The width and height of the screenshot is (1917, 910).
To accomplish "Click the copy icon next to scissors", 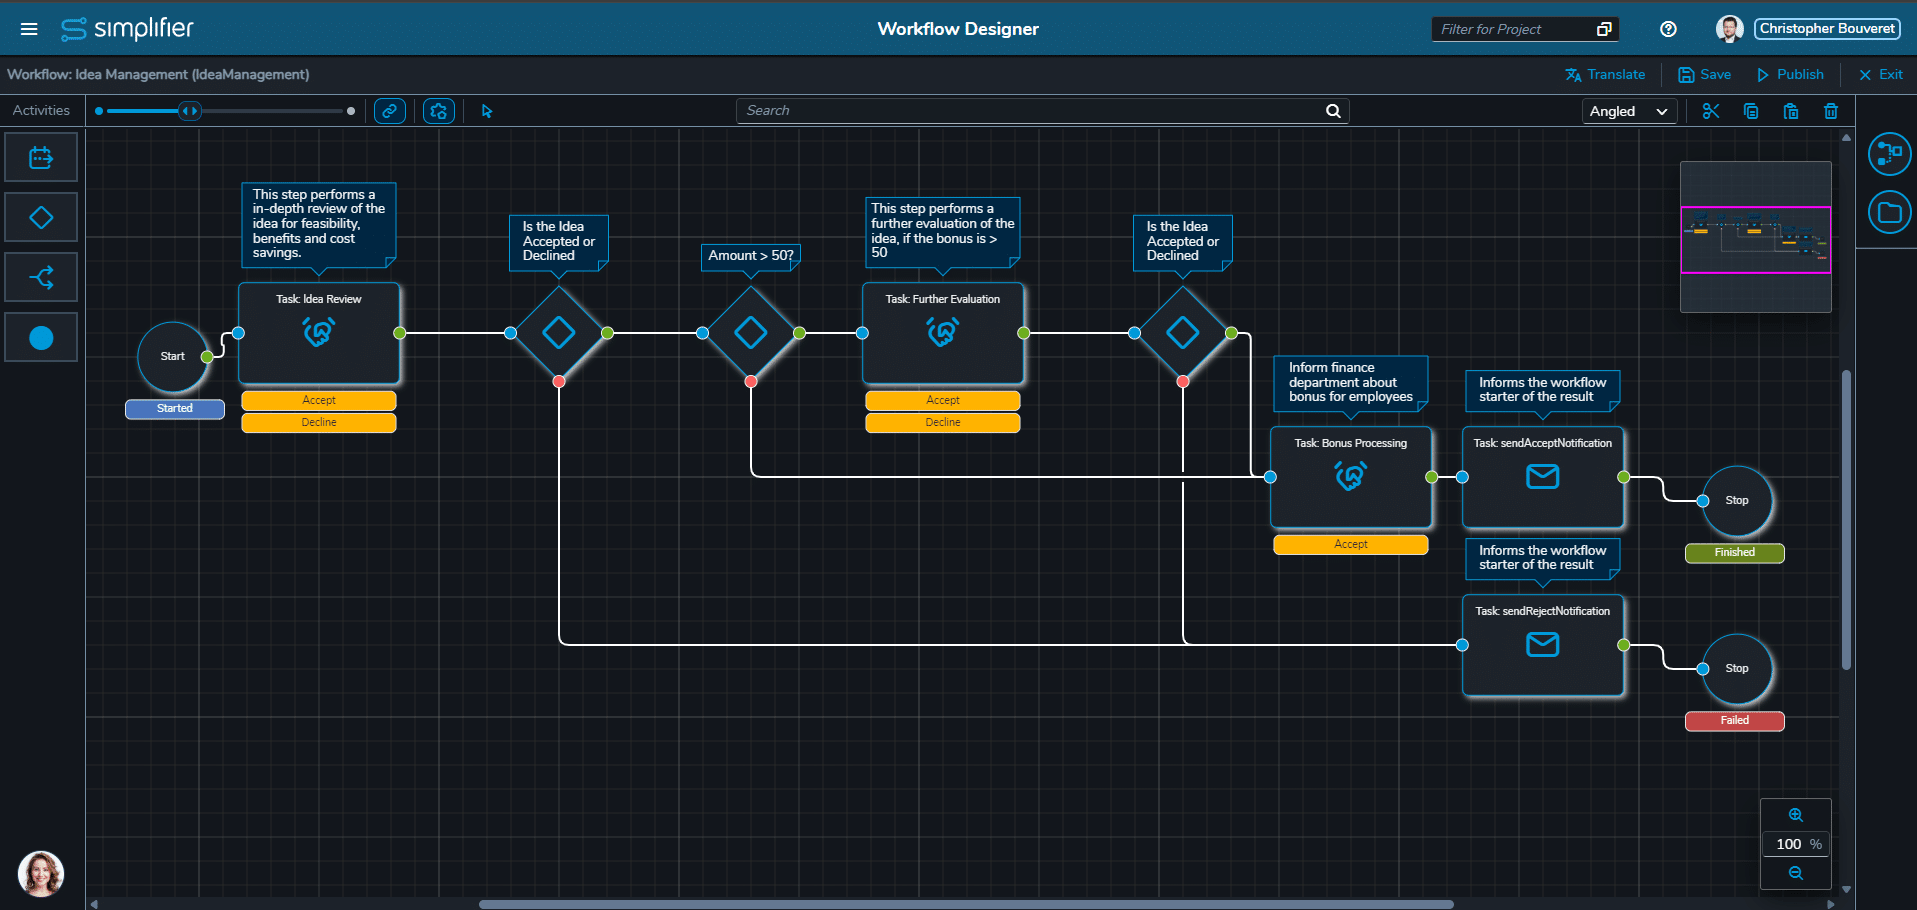I will 1751,111.
